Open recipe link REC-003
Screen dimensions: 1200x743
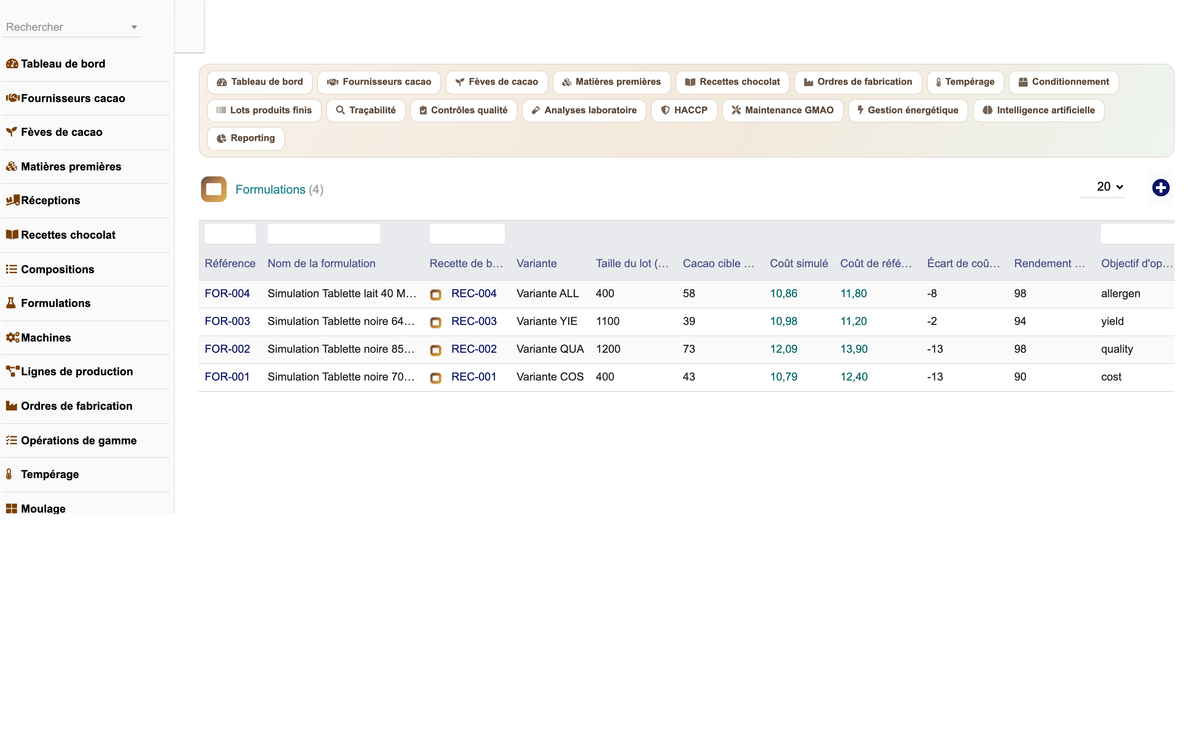click(474, 322)
